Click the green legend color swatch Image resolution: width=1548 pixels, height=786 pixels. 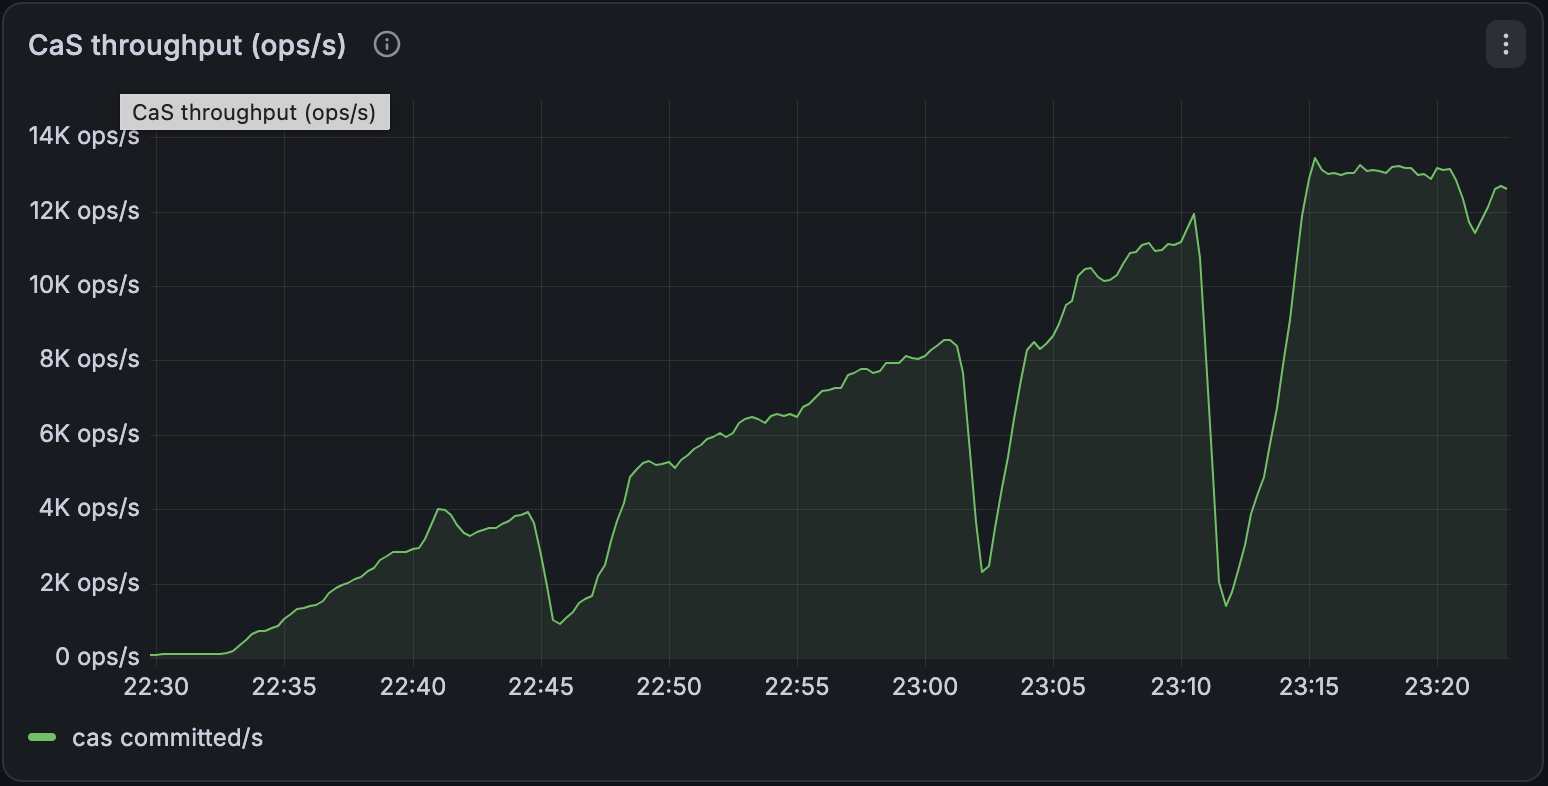42,738
